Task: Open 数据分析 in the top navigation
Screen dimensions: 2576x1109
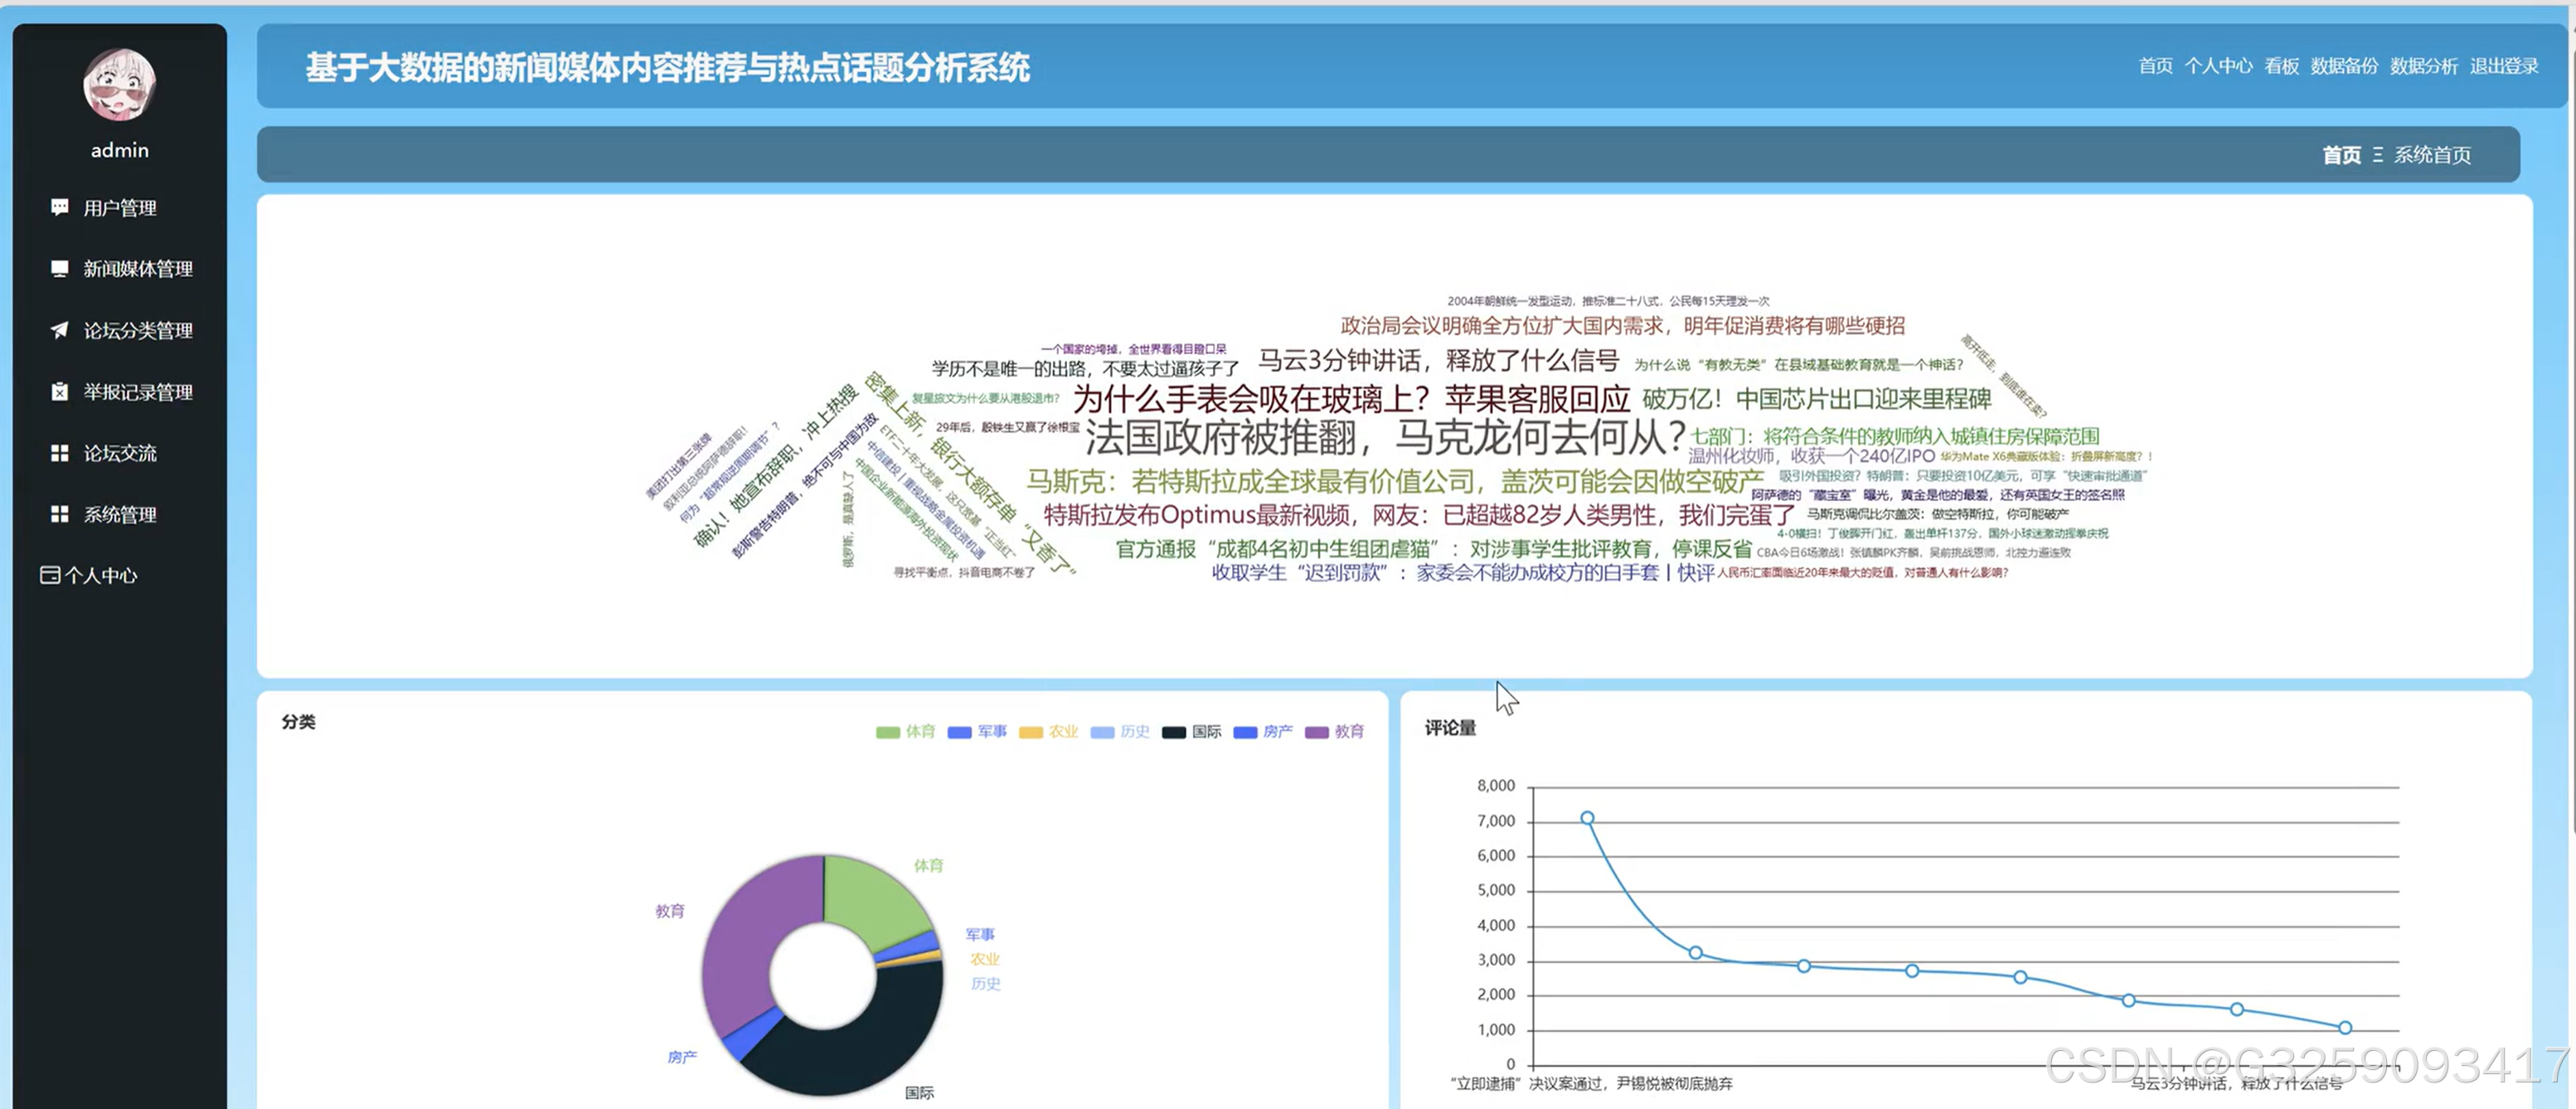Action: (x=2423, y=66)
